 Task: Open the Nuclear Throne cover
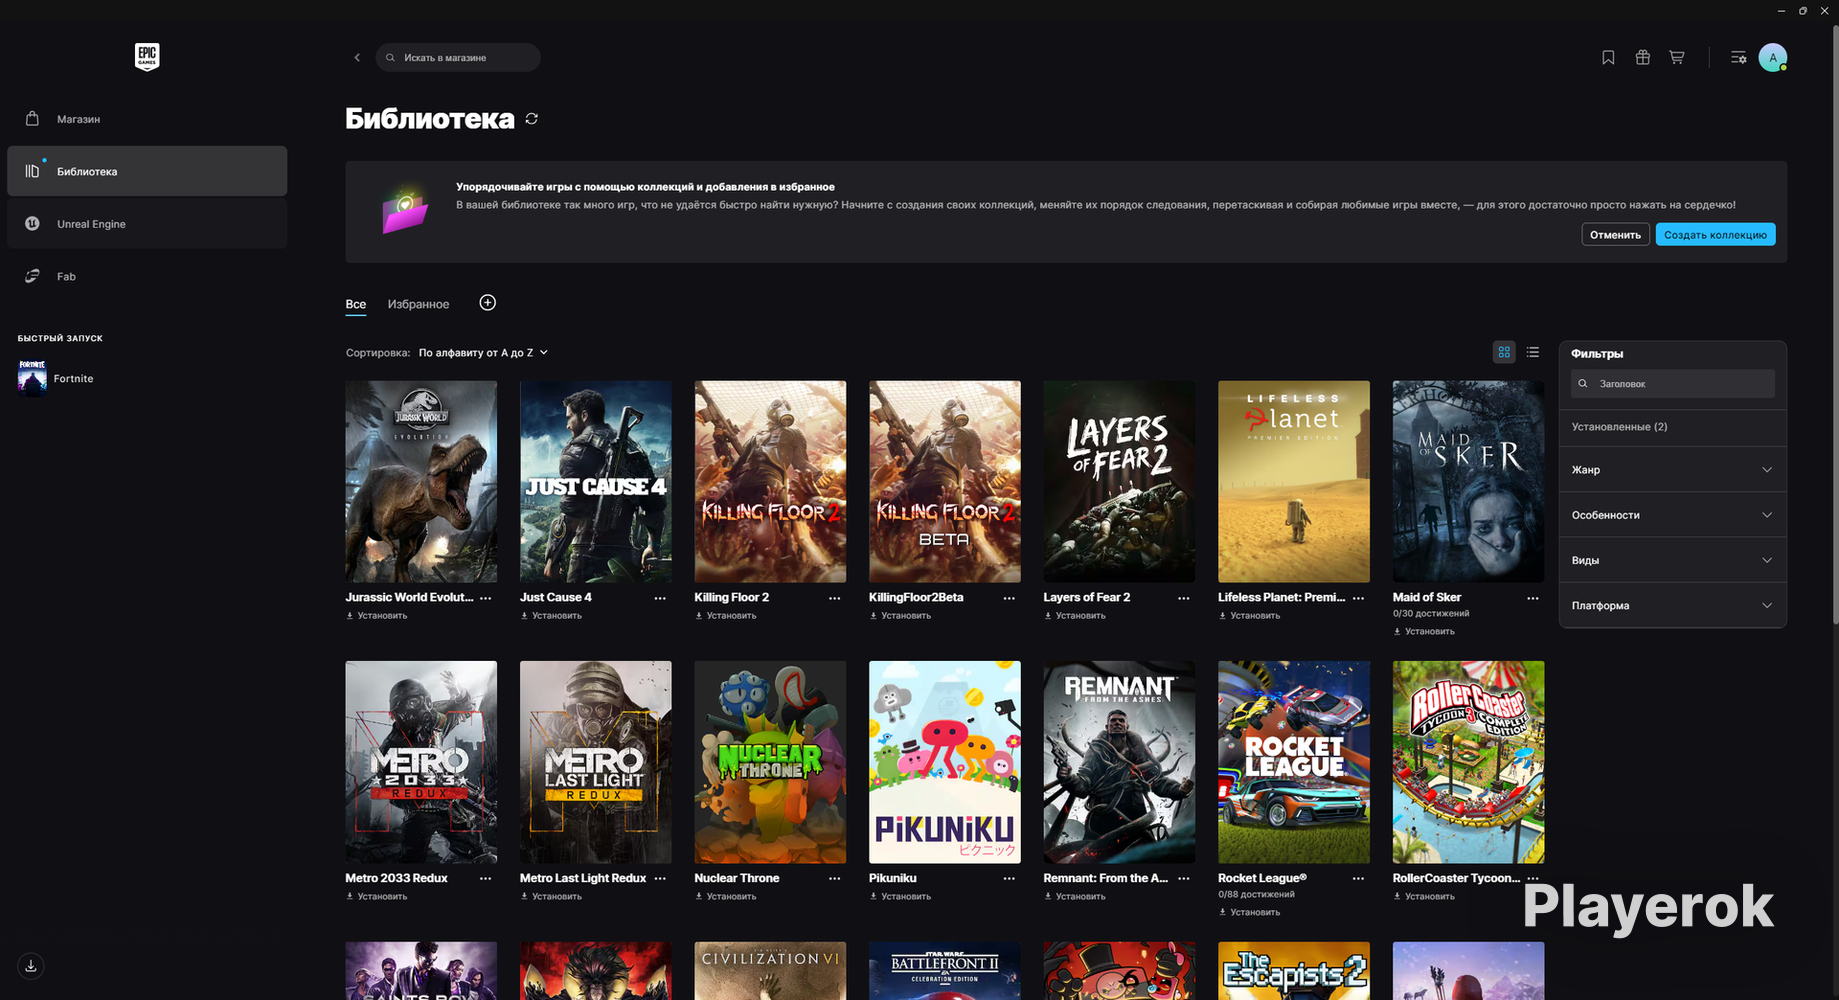click(770, 762)
